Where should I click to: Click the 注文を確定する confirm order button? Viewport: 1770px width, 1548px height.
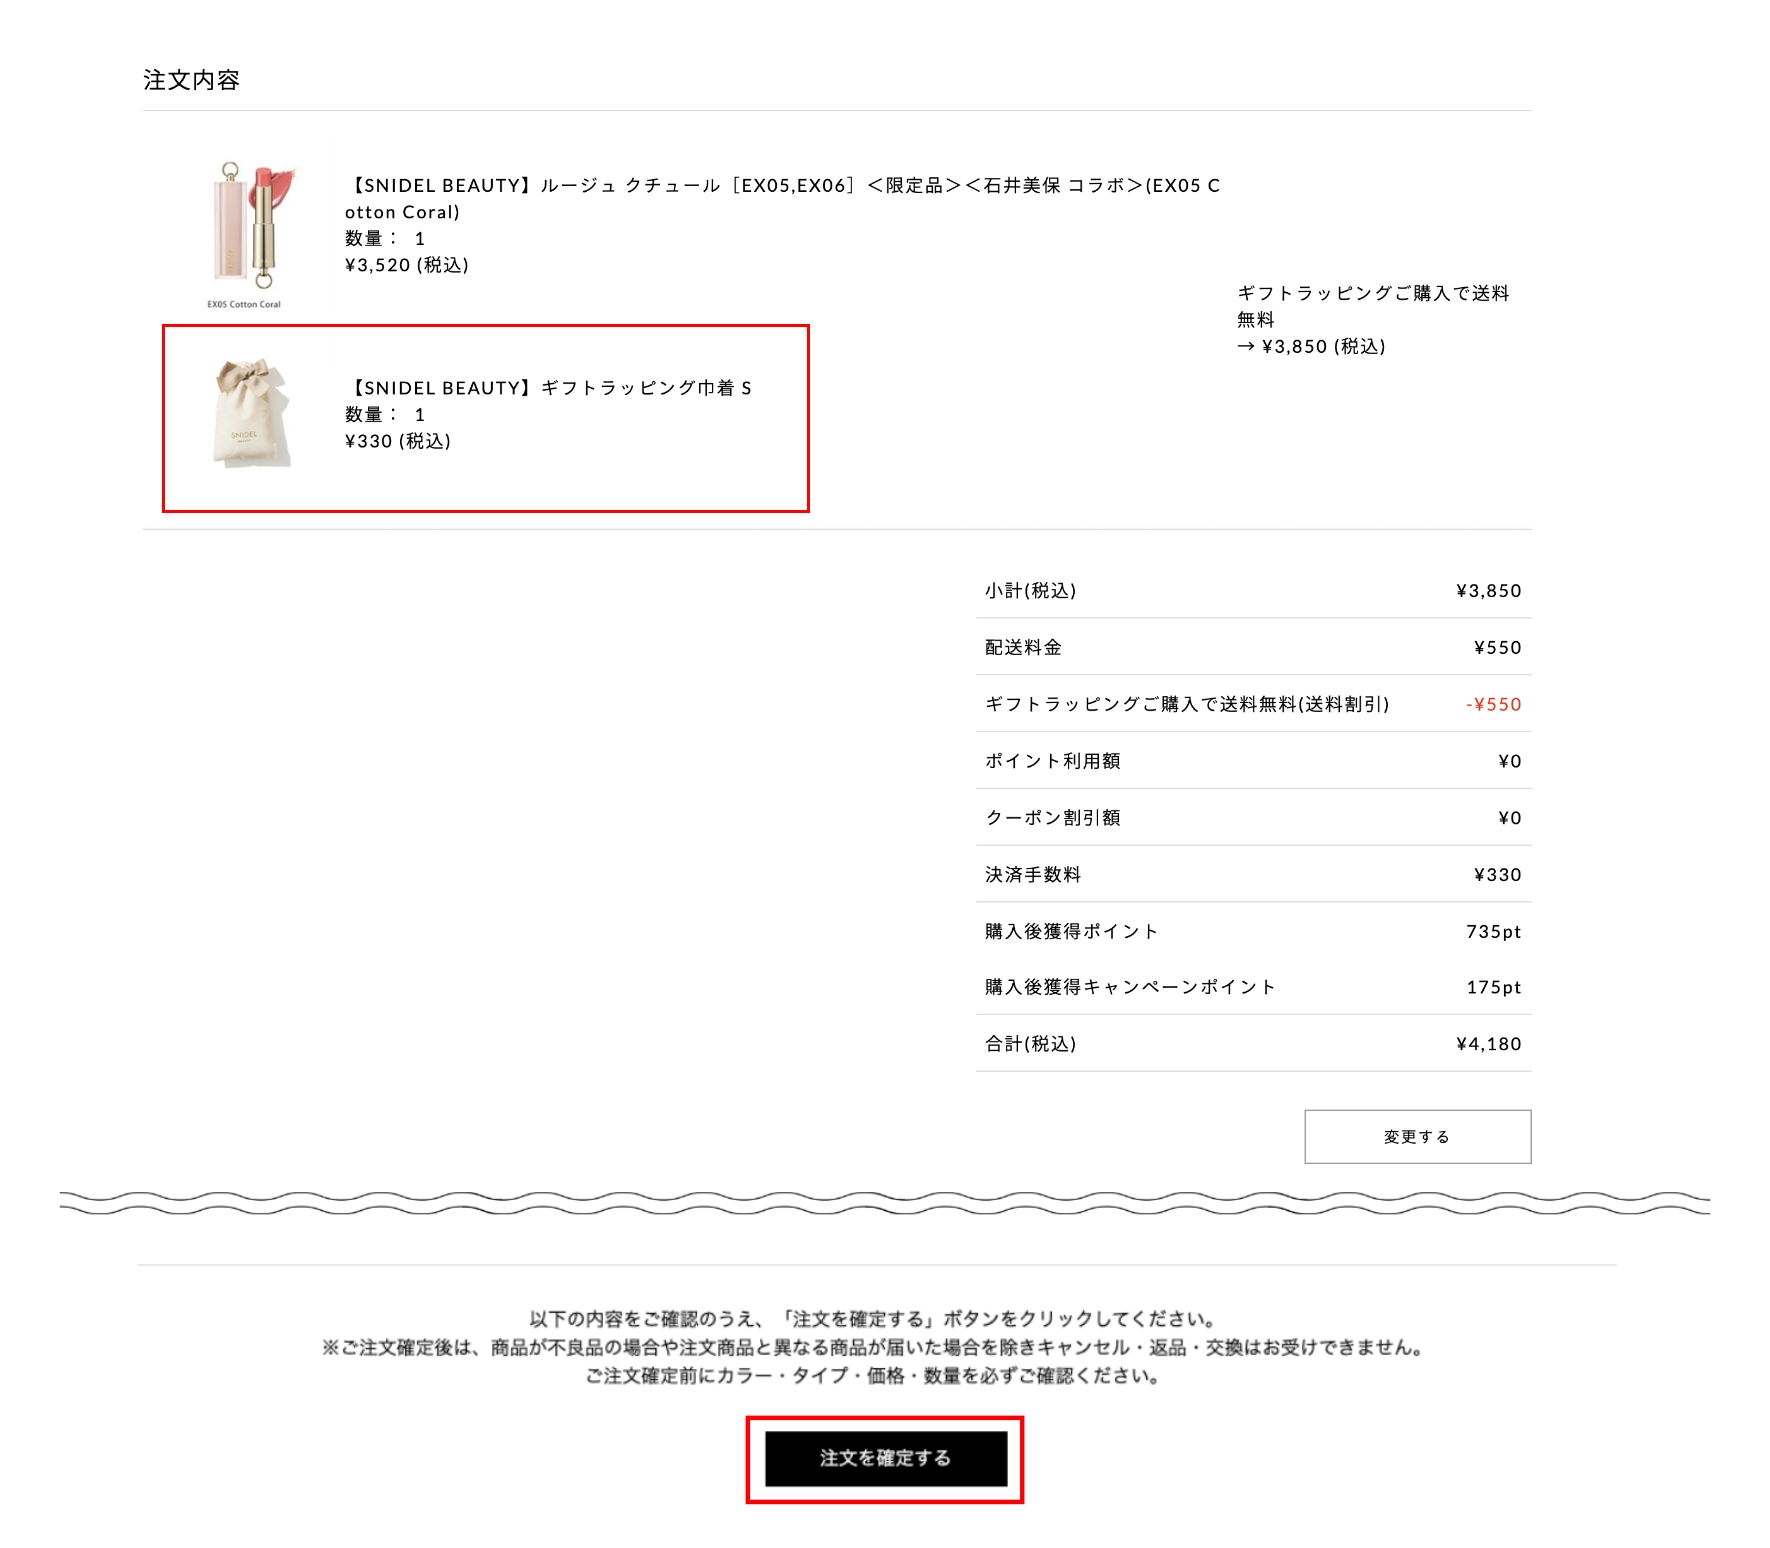point(886,1458)
